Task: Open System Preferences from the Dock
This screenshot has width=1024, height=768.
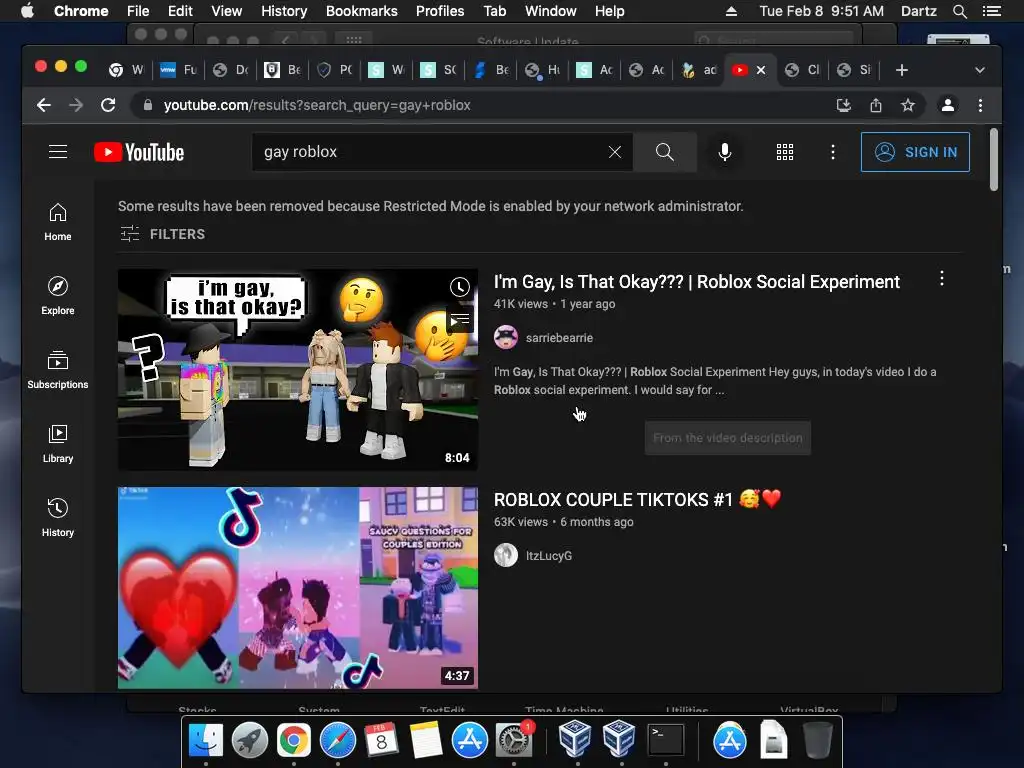Action: click(x=514, y=740)
